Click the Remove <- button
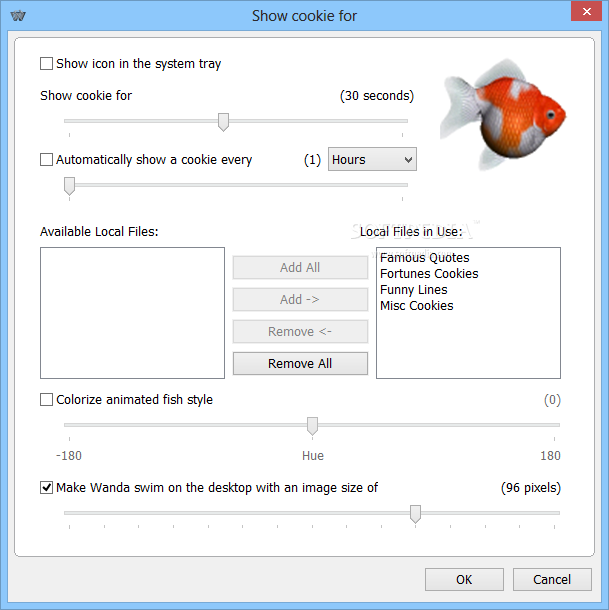609x610 pixels. pos(300,331)
